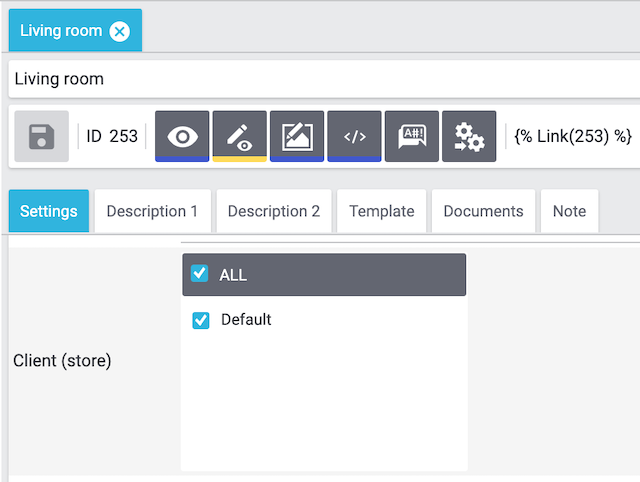
Task: Open the image edit icon
Action: (297, 136)
